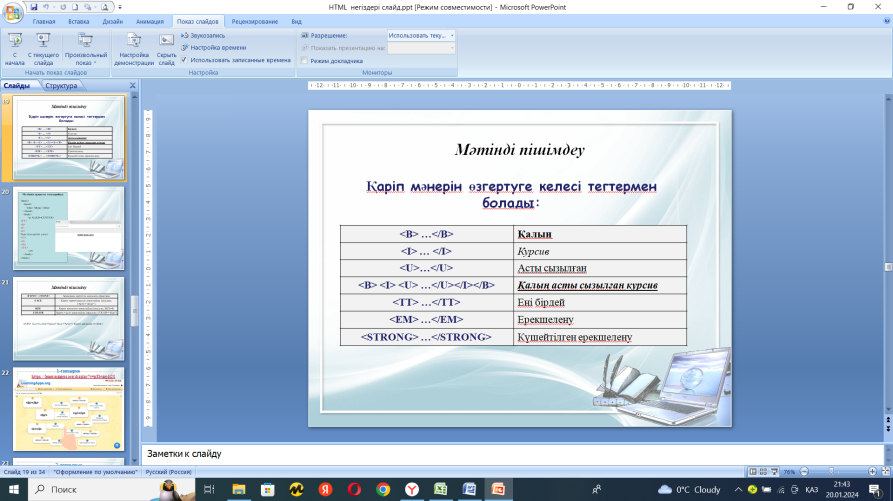Click Звукозапись record narration
Viewport: 893px width, 501px height.
[203, 35]
